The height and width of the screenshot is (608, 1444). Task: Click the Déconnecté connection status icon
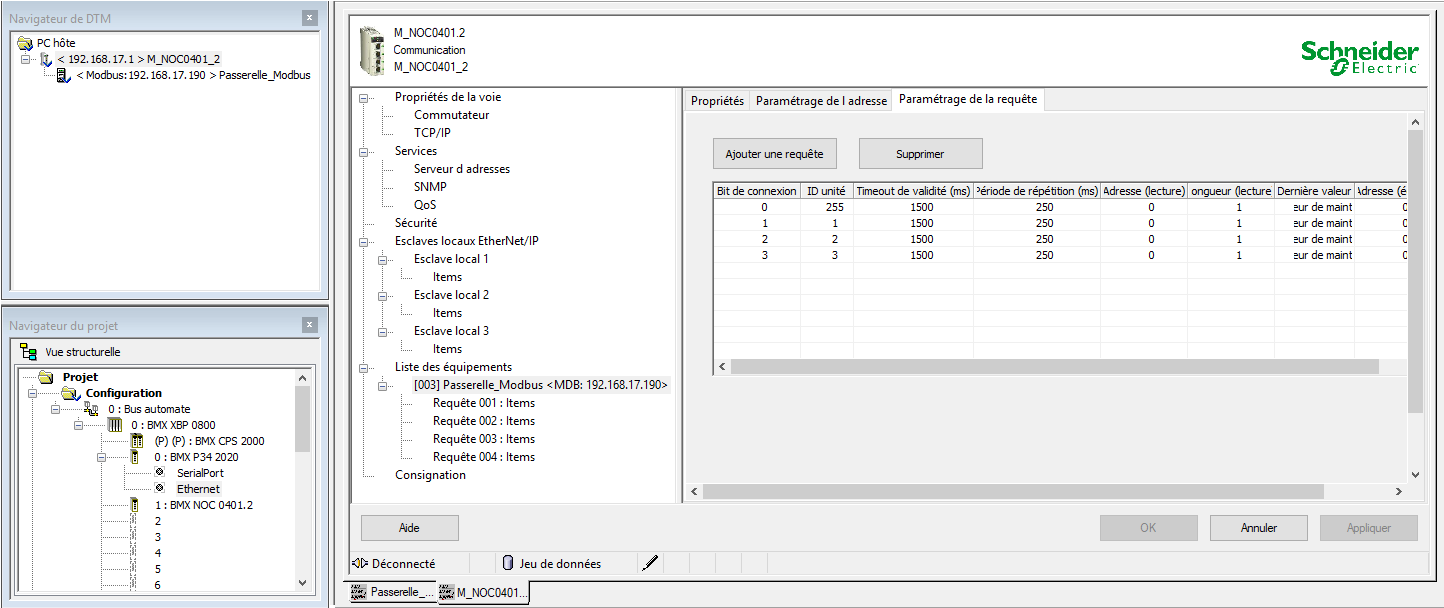pos(360,563)
